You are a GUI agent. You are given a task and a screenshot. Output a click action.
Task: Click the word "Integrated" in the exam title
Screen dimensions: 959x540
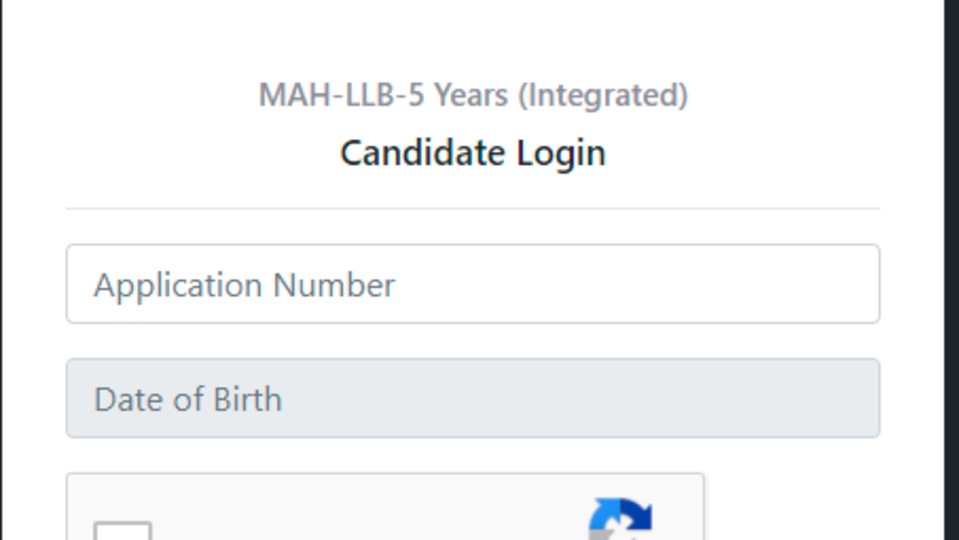pyautogui.click(x=603, y=96)
